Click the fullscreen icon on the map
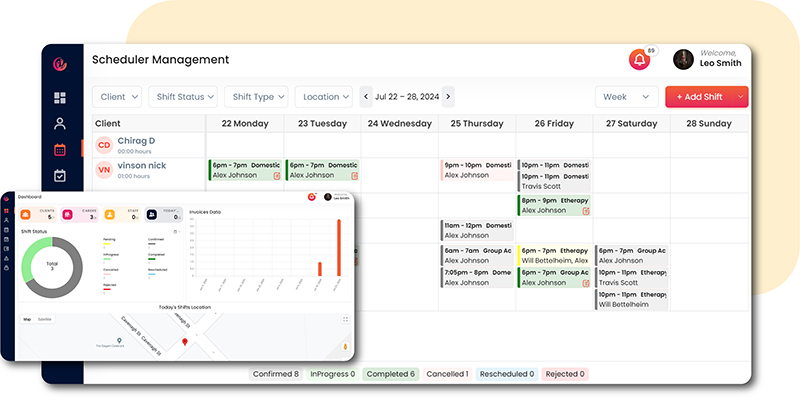800x404 pixels. pyautogui.click(x=345, y=320)
